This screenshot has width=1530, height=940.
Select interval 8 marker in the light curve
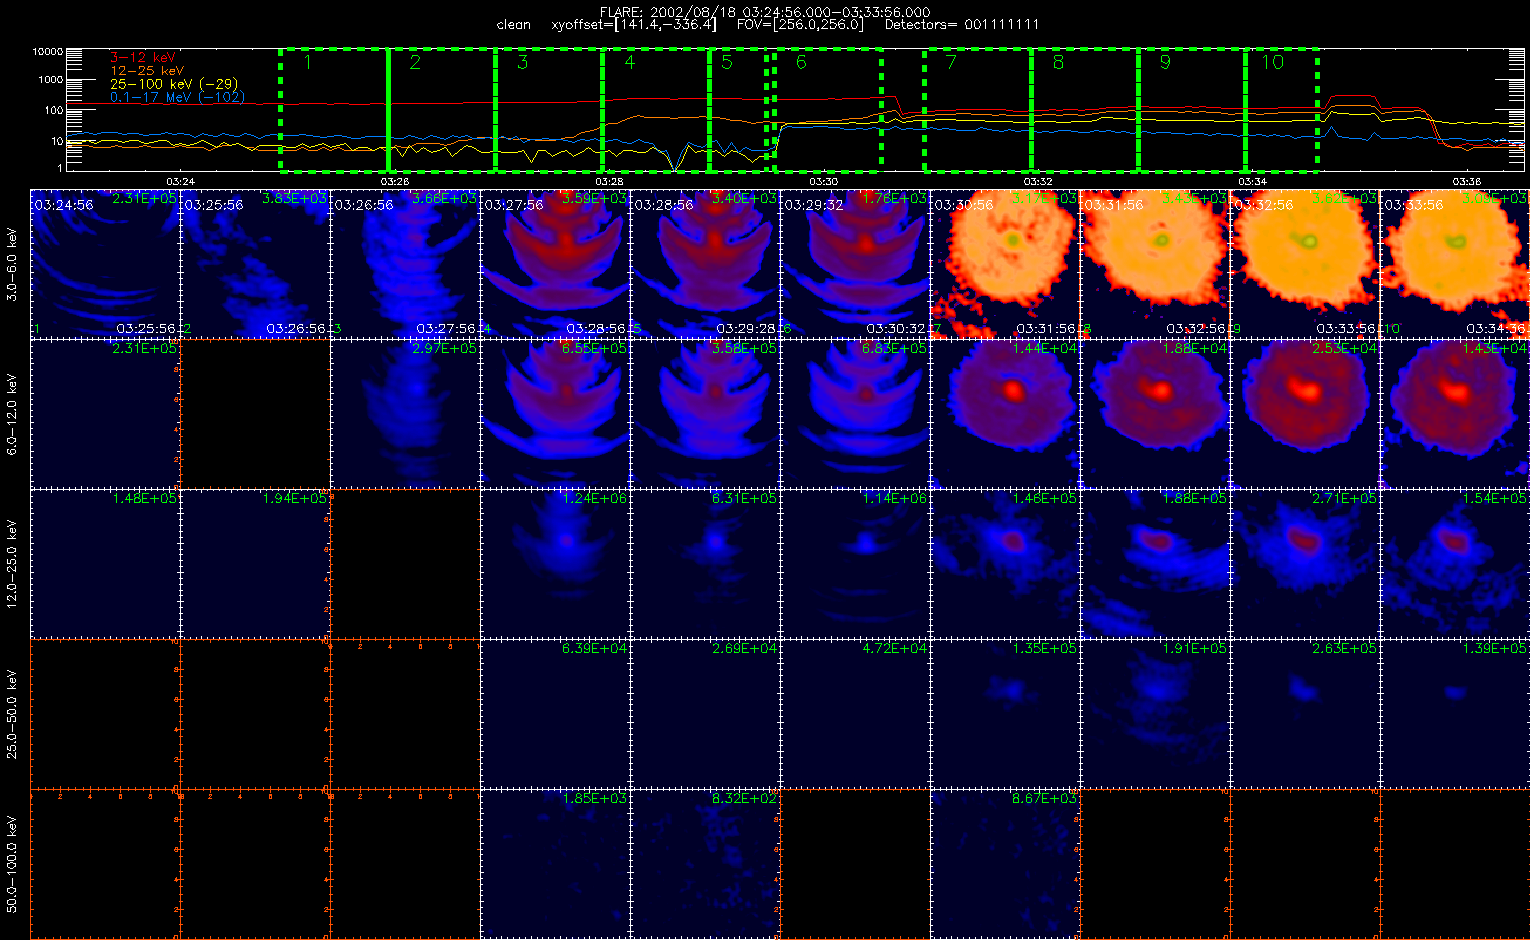(x=1058, y=62)
